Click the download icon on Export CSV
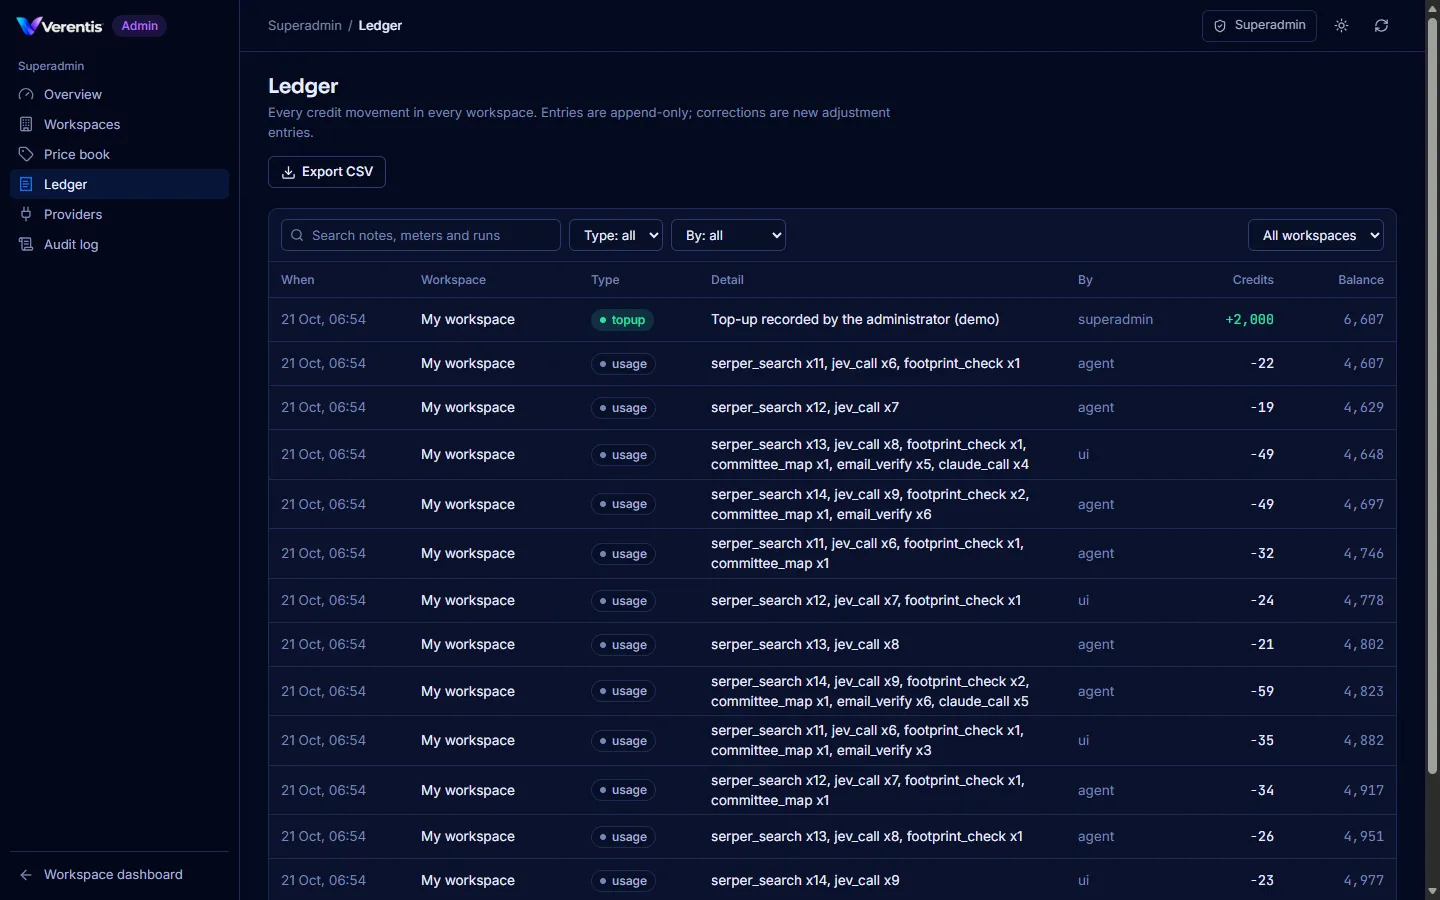 (x=288, y=172)
